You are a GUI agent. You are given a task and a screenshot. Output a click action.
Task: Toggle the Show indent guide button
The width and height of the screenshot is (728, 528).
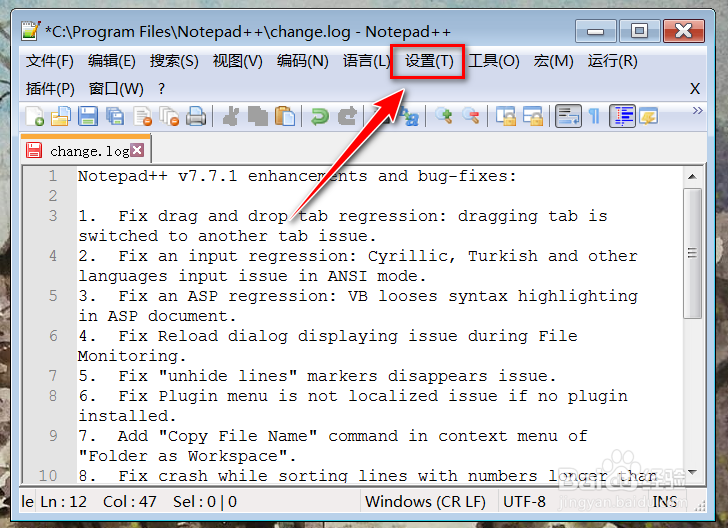pyautogui.click(x=622, y=116)
